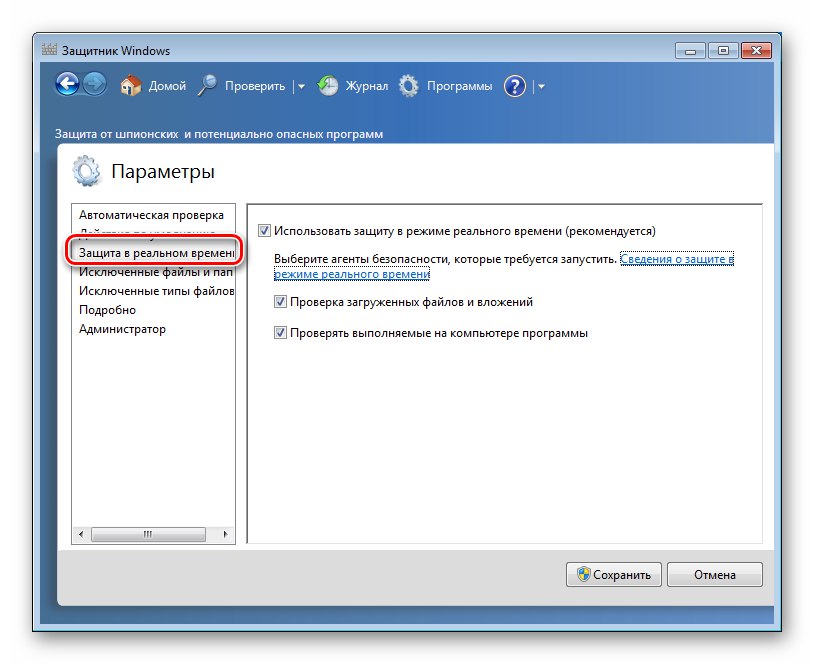Select the Проверить toolbar label
The height and width of the screenshot is (664, 814).
click(255, 86)
